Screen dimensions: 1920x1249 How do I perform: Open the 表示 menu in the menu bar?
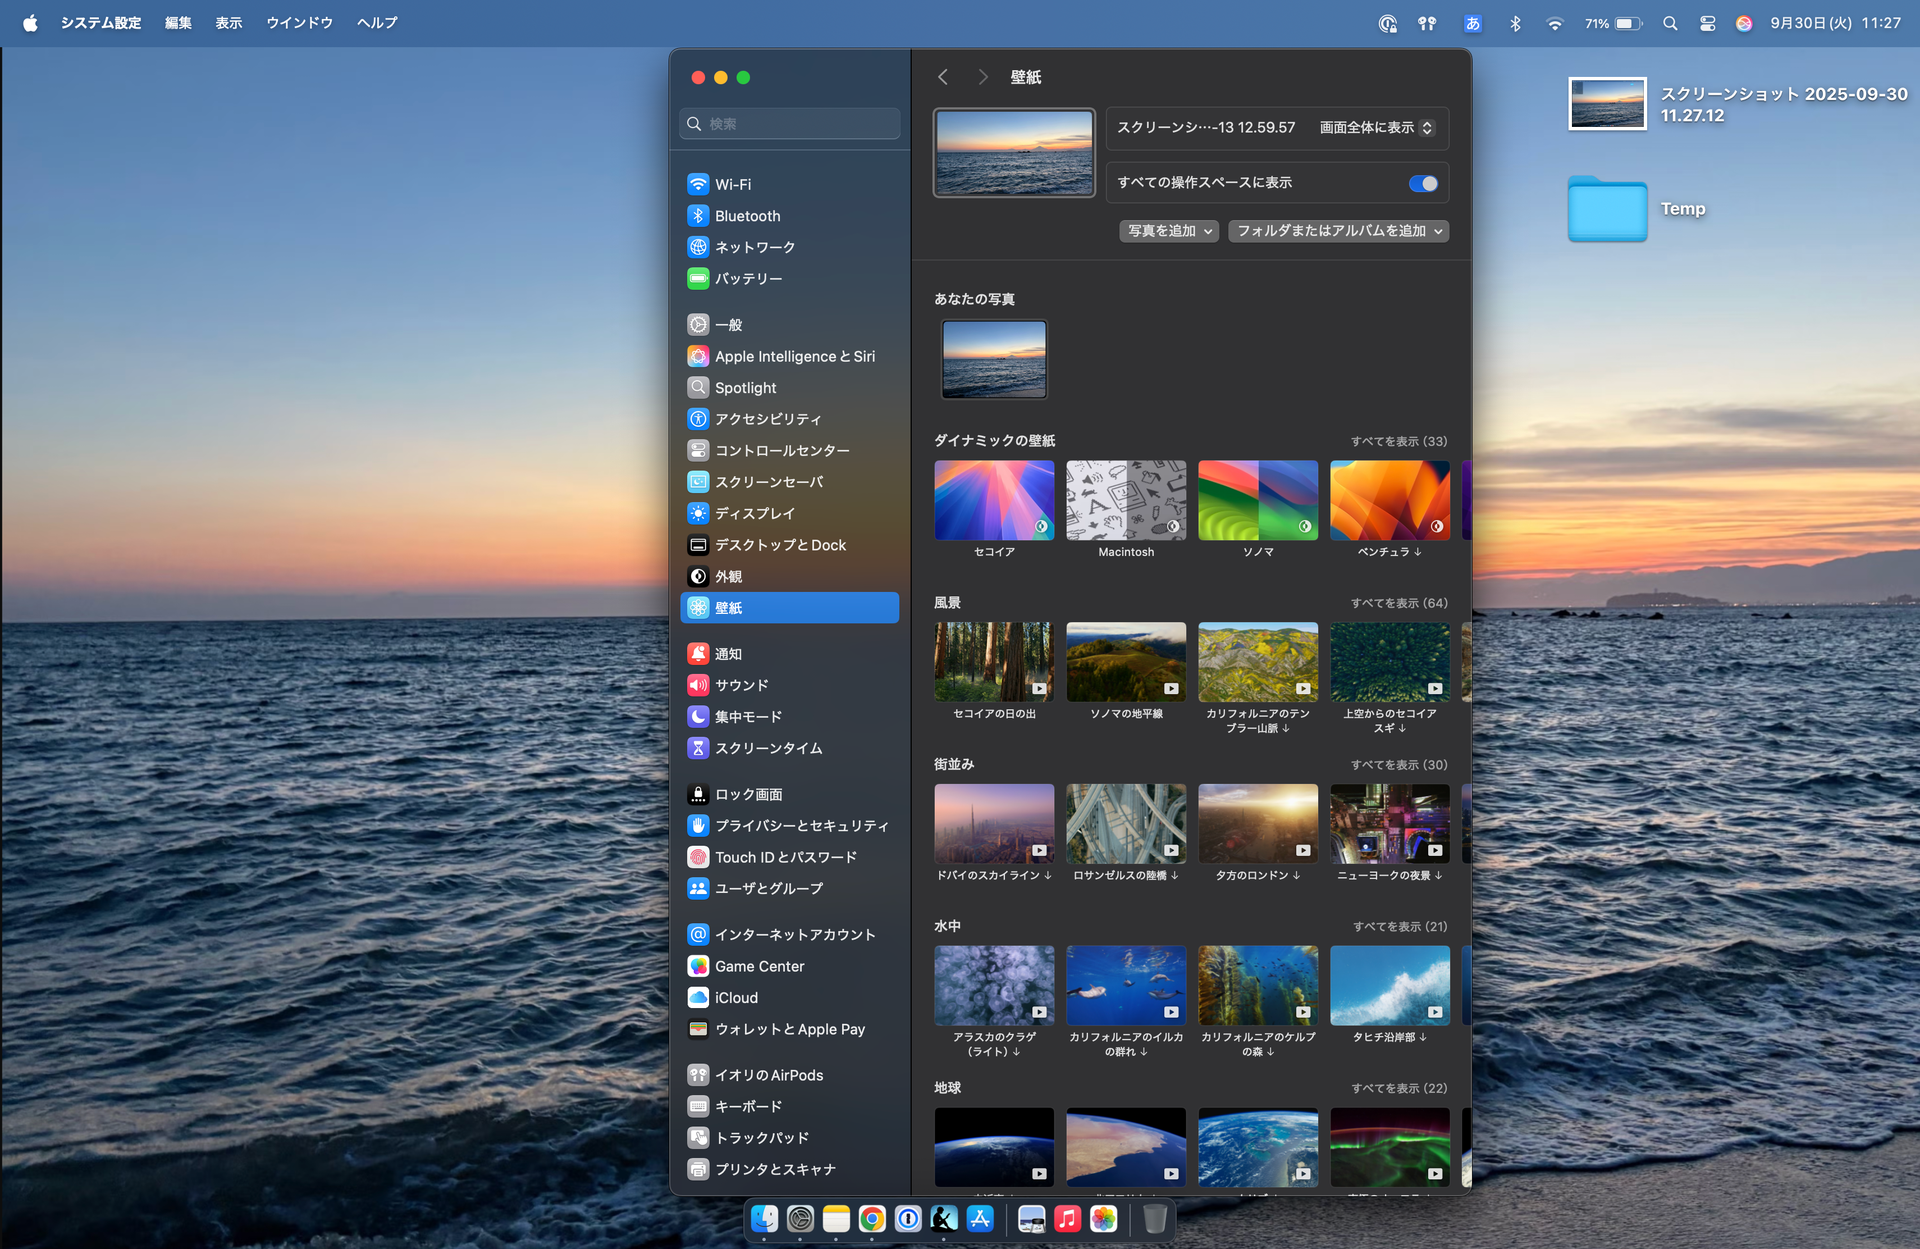coord(228,23)
